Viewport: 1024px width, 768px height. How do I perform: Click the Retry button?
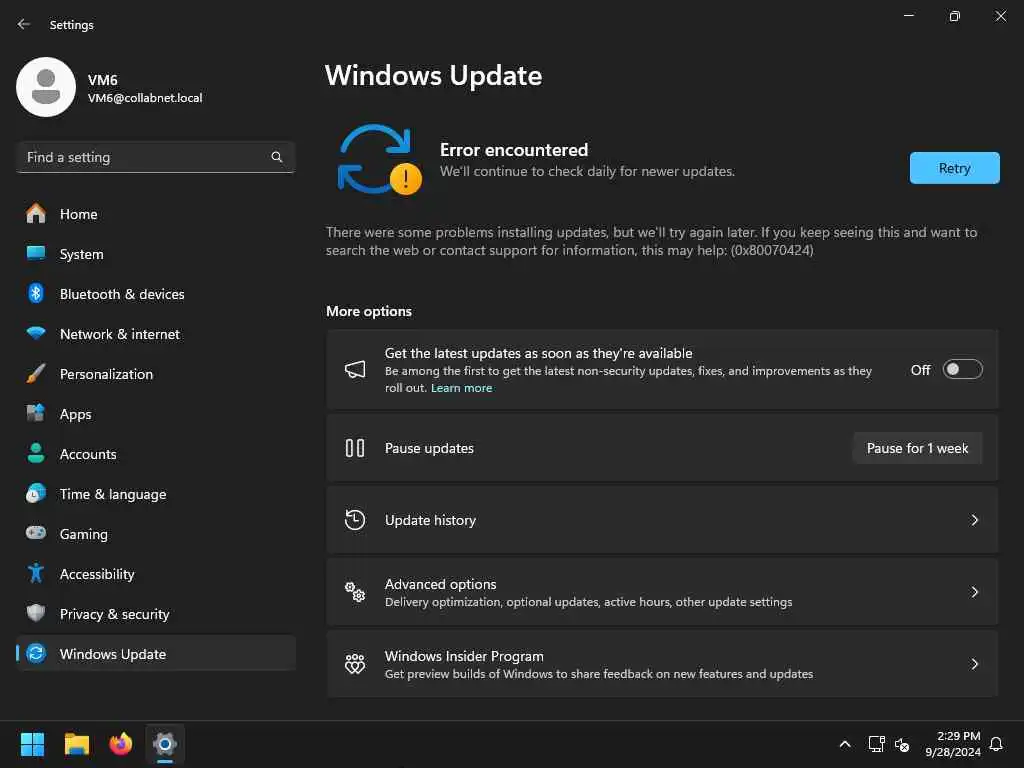coord(954,168)
